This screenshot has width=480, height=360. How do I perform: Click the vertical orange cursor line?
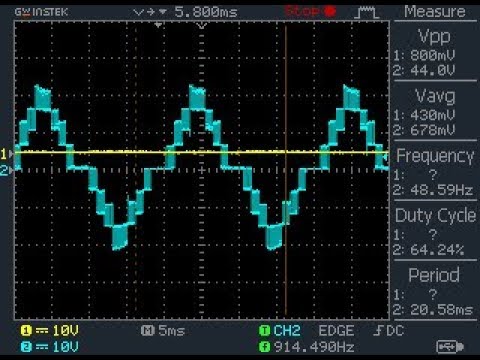click(286, 170)
